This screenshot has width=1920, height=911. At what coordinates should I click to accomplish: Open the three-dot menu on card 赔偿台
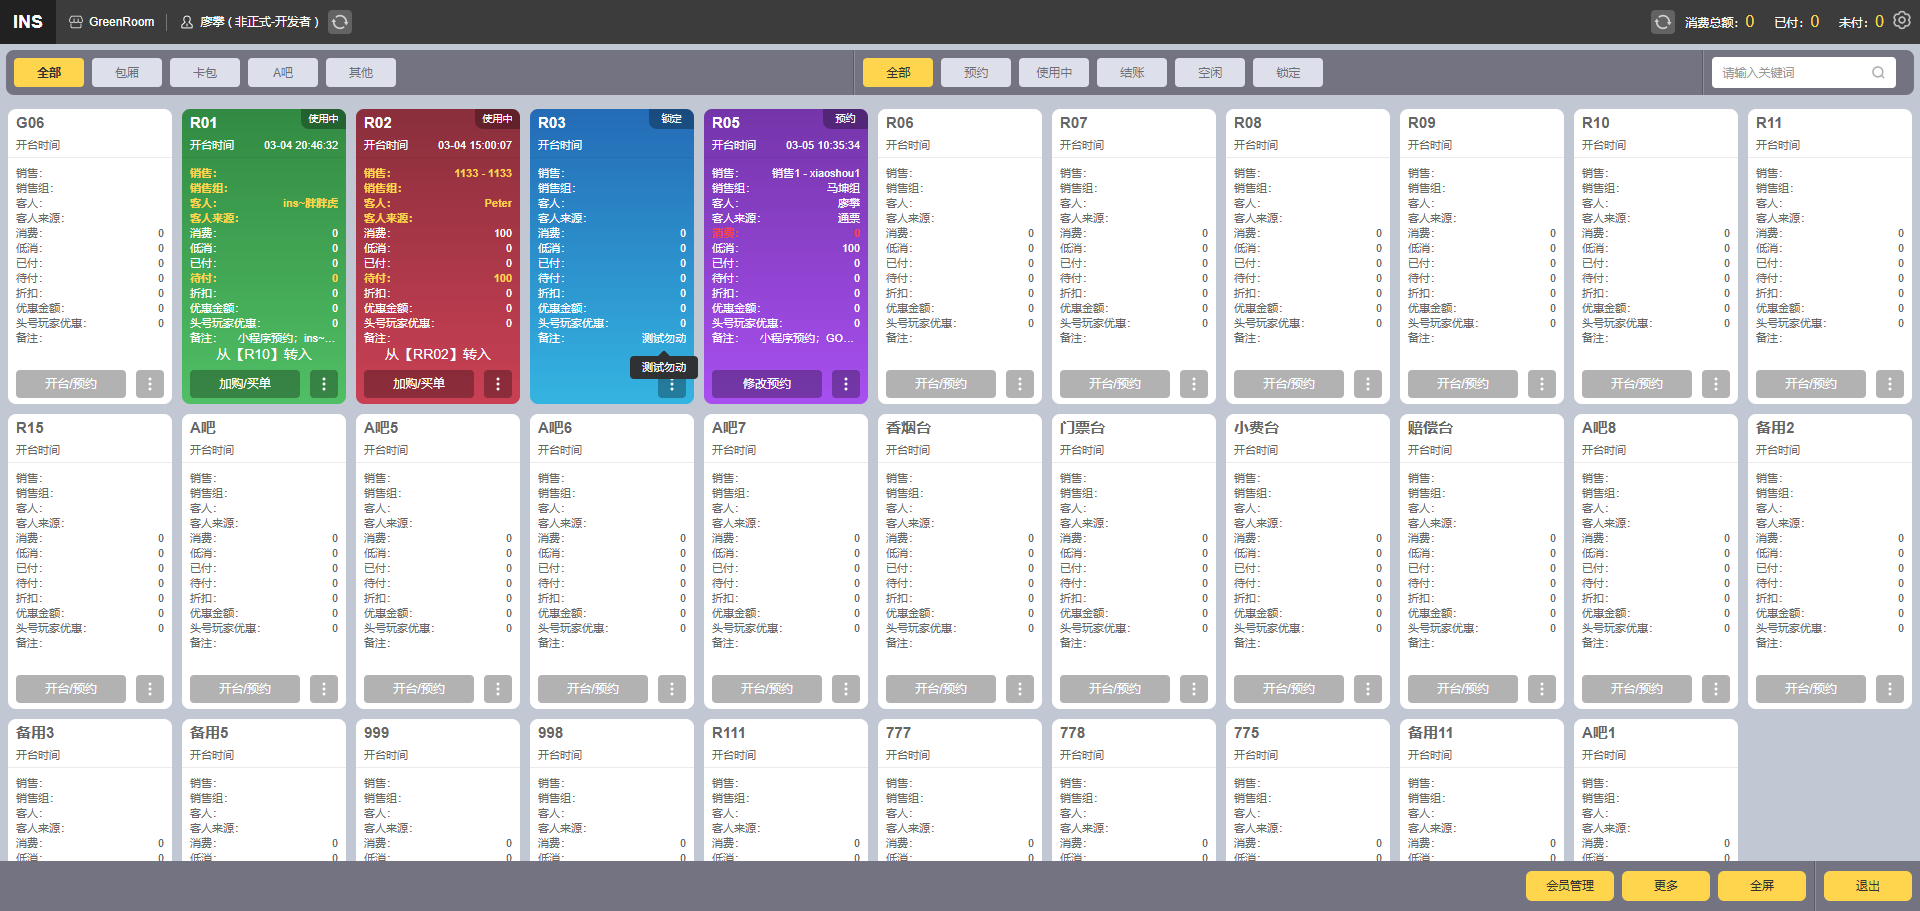1542,689
